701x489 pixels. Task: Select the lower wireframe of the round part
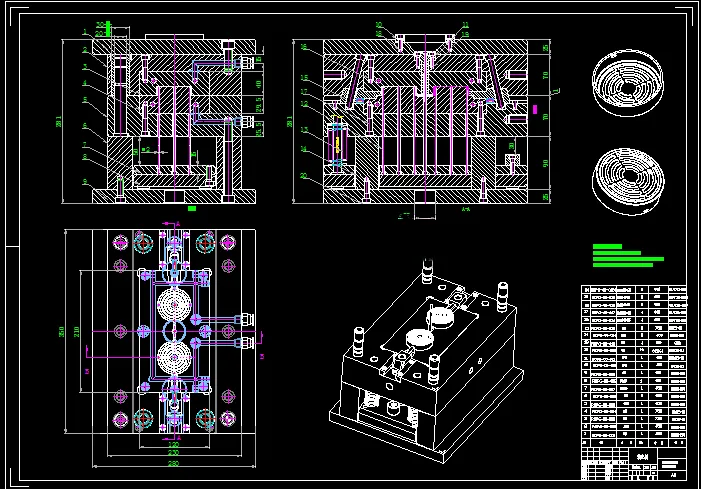tap(628, 181)
